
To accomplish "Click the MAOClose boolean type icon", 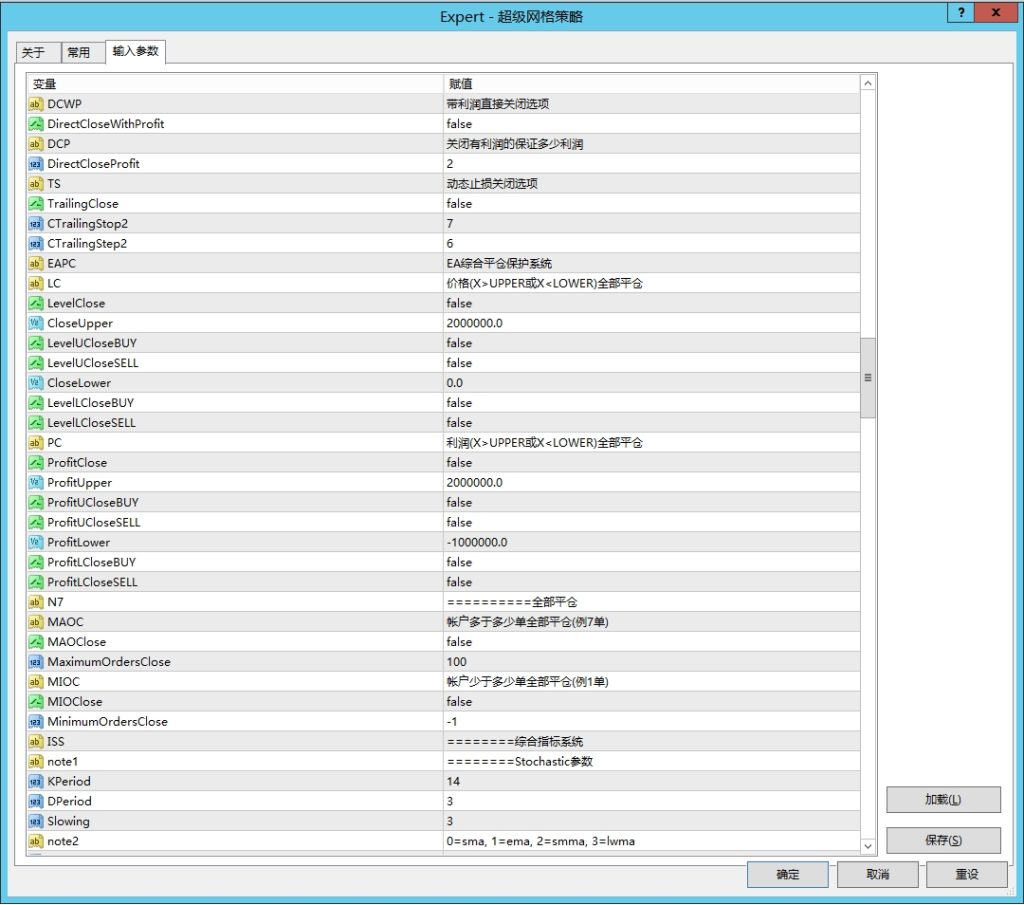I will click(x=36, y=642).
